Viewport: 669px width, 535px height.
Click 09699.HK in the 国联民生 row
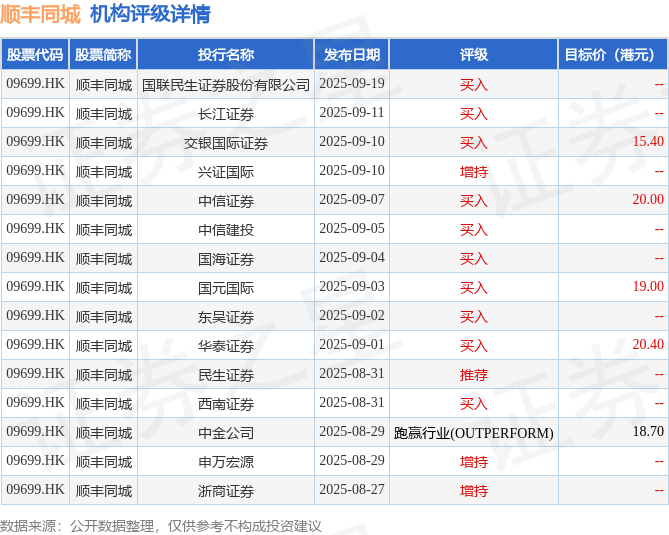[x=35, y=83]
